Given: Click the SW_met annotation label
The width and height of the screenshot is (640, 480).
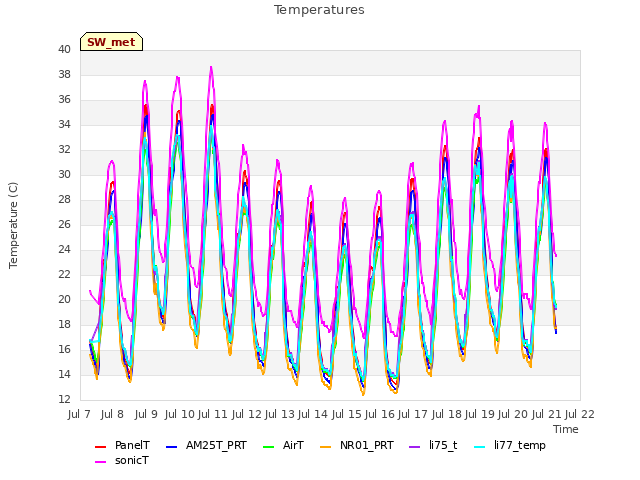Looking at the screenshot, I should pos(111,42).
